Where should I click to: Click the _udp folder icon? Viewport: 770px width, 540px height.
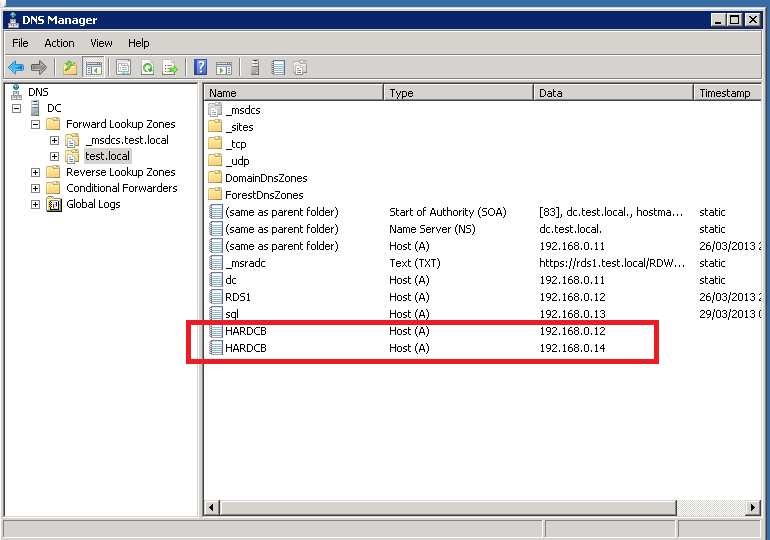tap(215, 161)
